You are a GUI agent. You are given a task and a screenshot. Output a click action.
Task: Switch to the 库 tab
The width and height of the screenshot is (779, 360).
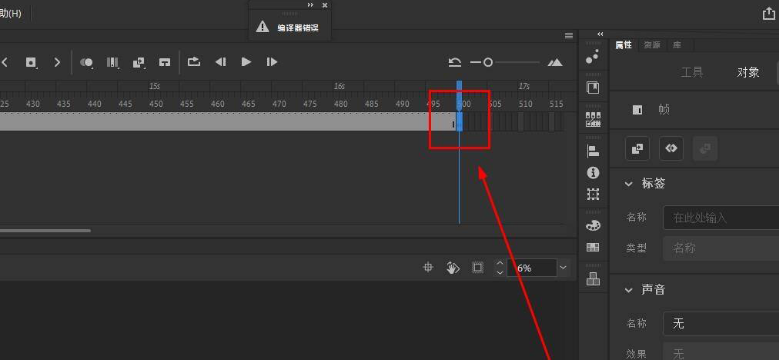(x=677, y=45)
